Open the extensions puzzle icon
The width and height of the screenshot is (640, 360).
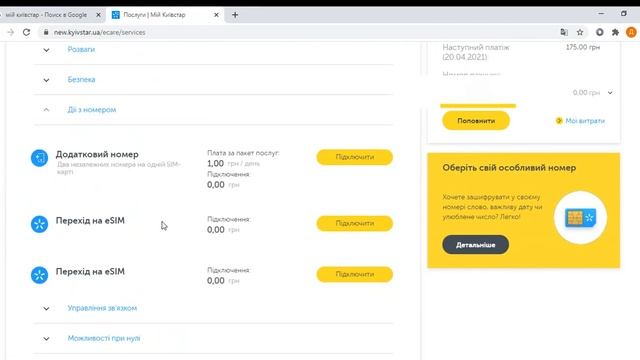pos(615,32)
